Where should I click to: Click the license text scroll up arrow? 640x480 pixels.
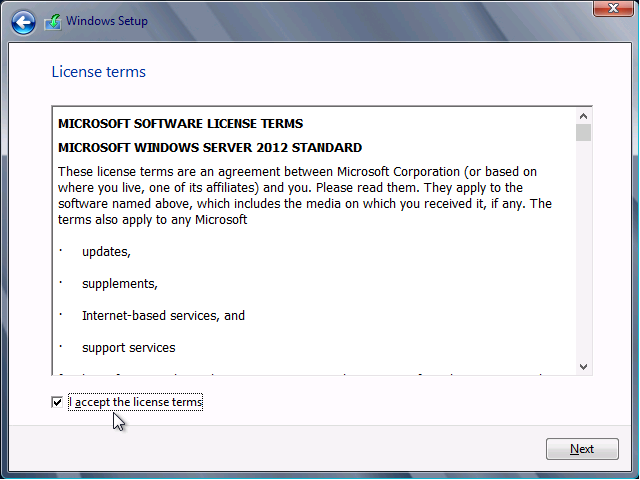click(x=583, y=113)
